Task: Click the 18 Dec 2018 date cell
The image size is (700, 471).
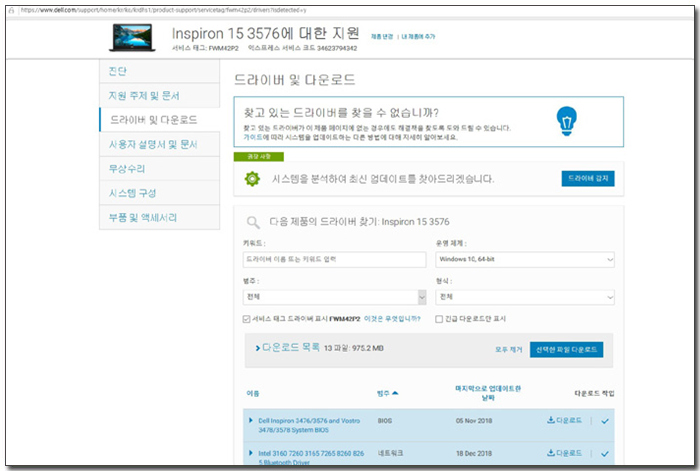Action: click(x=474, y=453)
